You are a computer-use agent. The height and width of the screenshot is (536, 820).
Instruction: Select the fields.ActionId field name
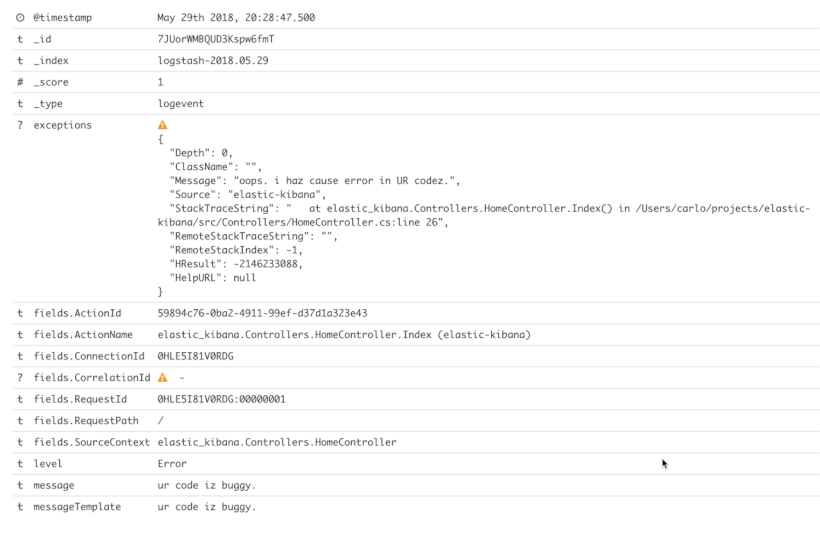tap(77, 313)
